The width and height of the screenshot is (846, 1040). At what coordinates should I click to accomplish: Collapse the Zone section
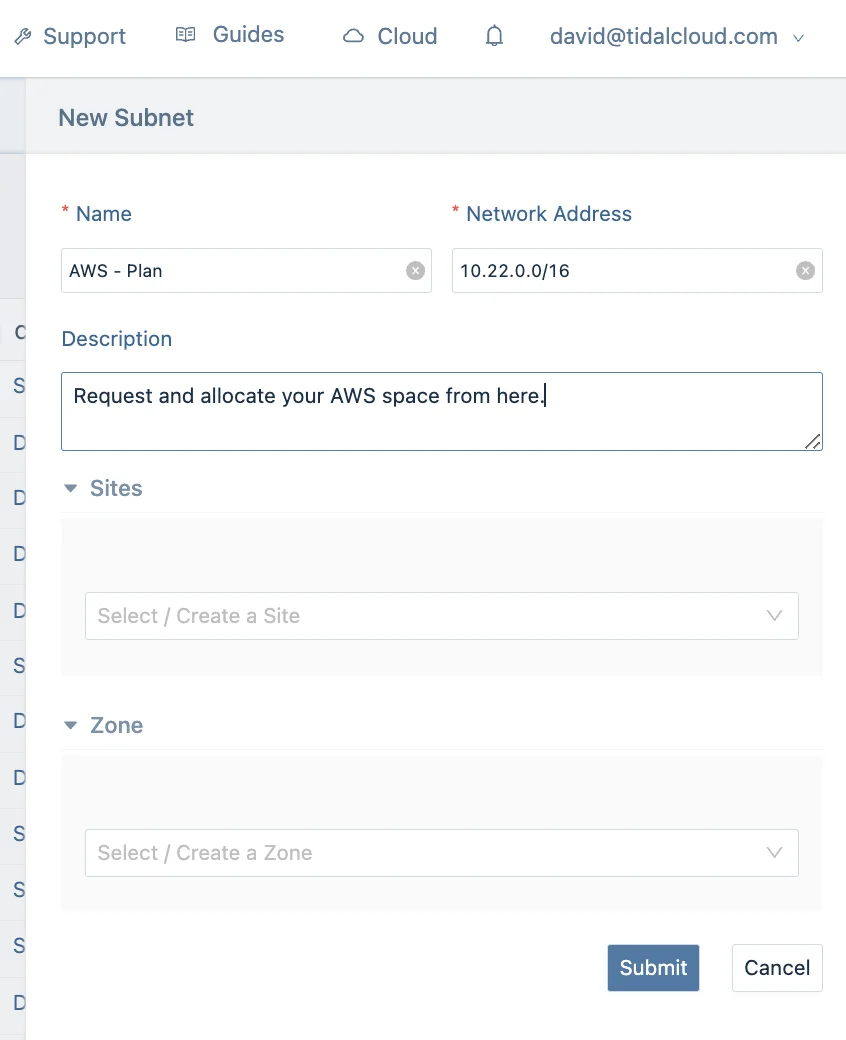[x=70, y=725]
